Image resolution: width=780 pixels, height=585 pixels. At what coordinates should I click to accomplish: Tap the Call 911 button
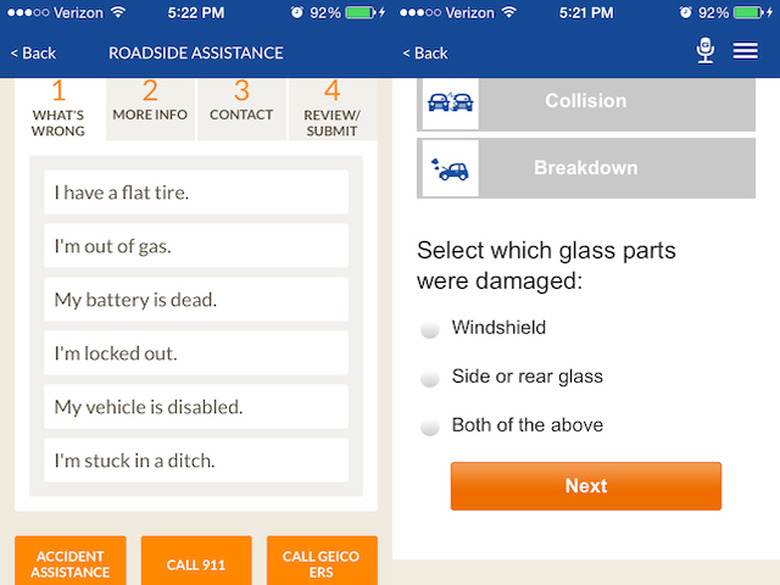(196, 562)
